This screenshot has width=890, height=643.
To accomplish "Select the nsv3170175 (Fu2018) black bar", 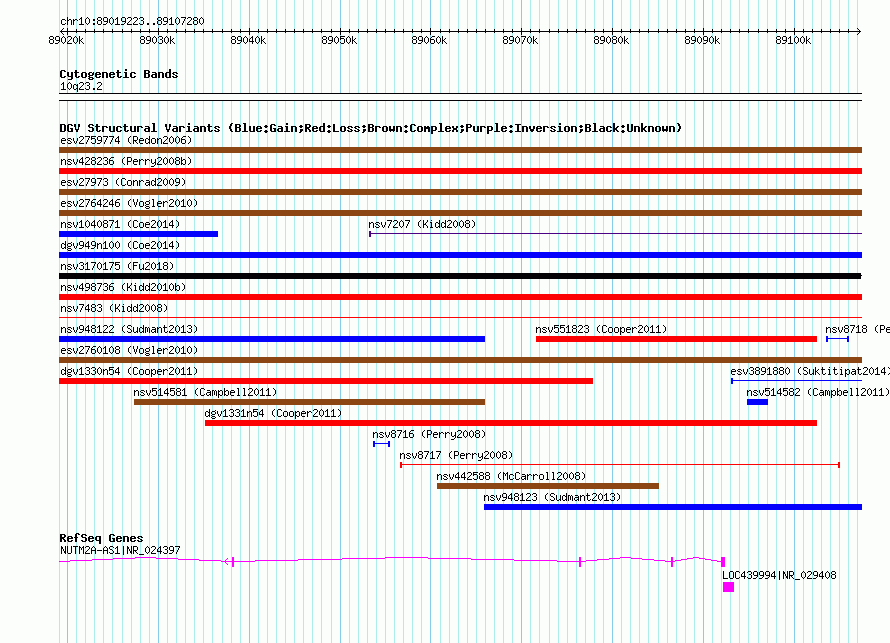I will pyautogui.click(x=460, y=276).
